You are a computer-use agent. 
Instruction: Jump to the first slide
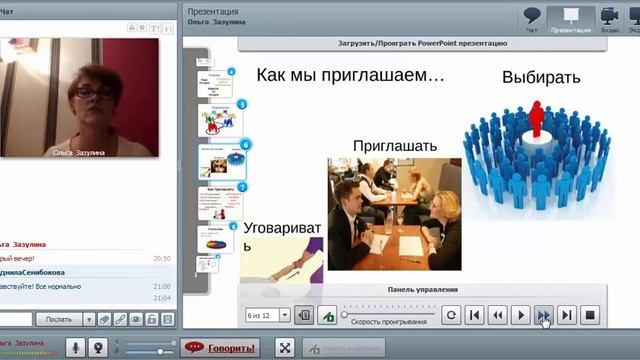(474, 315)
